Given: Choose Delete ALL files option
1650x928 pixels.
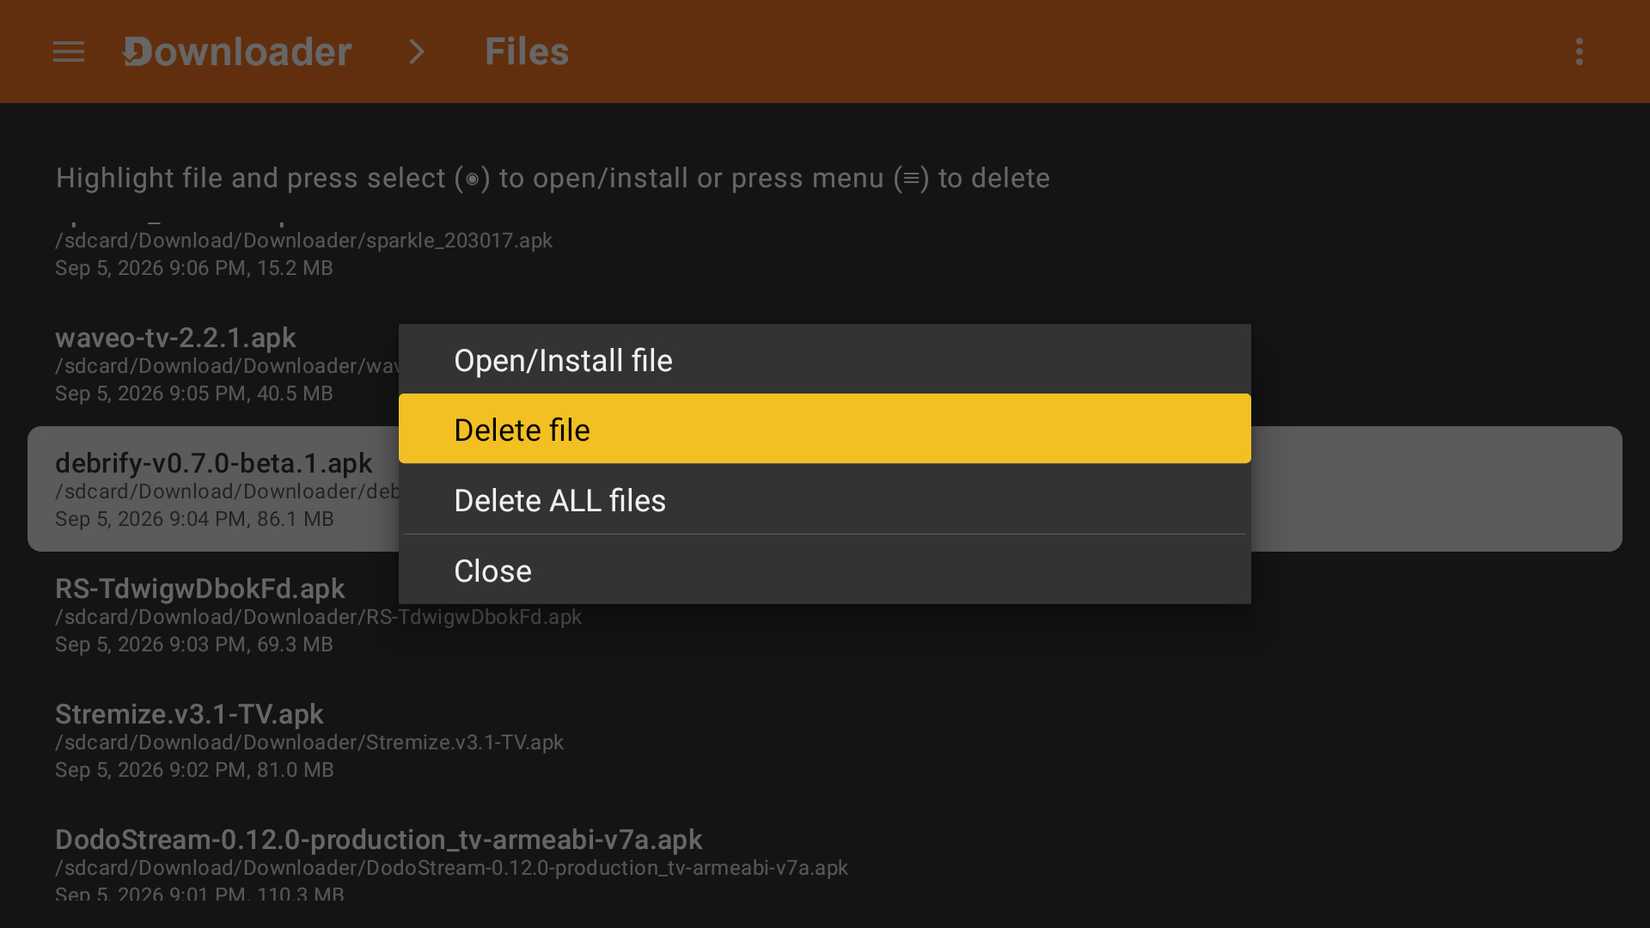Looking at the screenshot, I should pyautogui.click(x=825, y=499).
